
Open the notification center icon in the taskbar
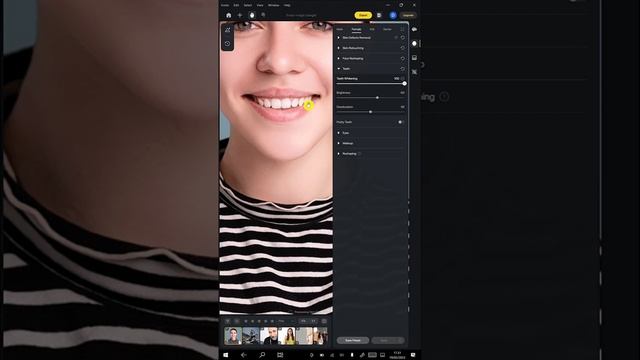(413, 355)
